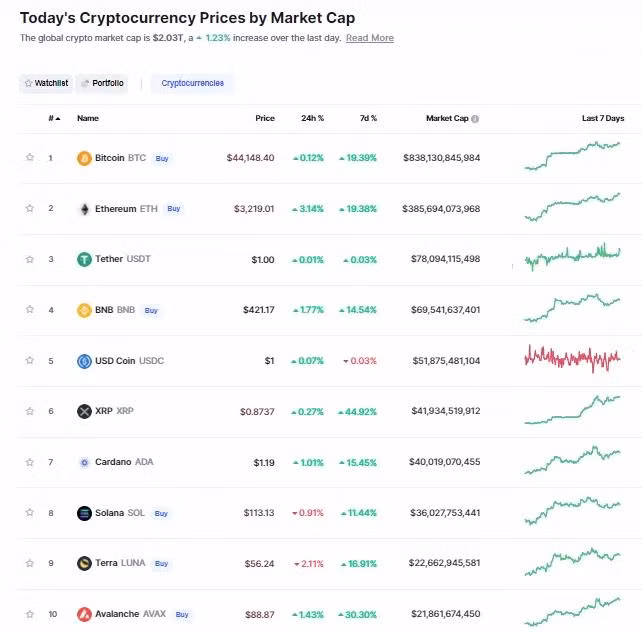The image size is (642, 632).
Task: Click the Avalanche logo icon
Action: (84, 614)
